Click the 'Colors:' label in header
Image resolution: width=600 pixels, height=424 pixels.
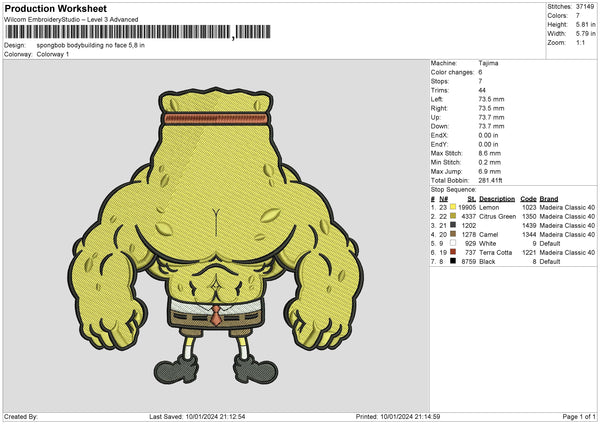click(x=557, y=16)
